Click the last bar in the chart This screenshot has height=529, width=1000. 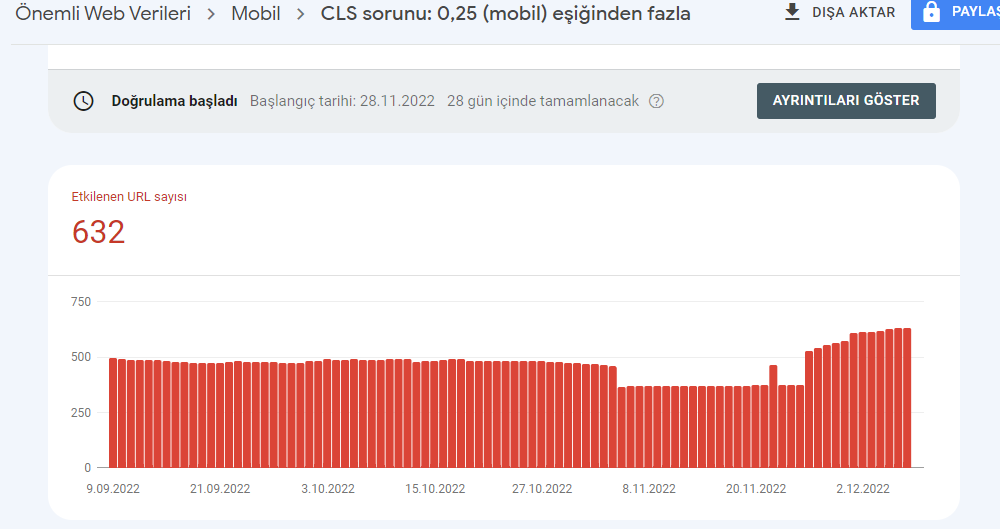coord(907,398)
